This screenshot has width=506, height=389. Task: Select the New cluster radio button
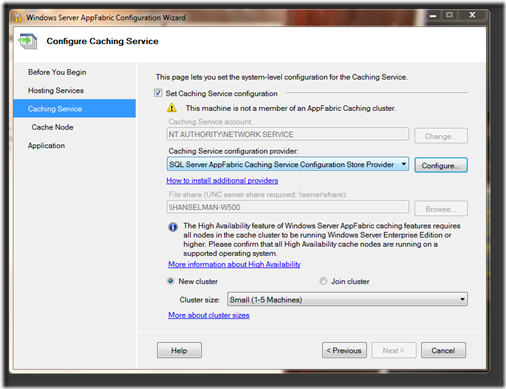click(171, 281)
